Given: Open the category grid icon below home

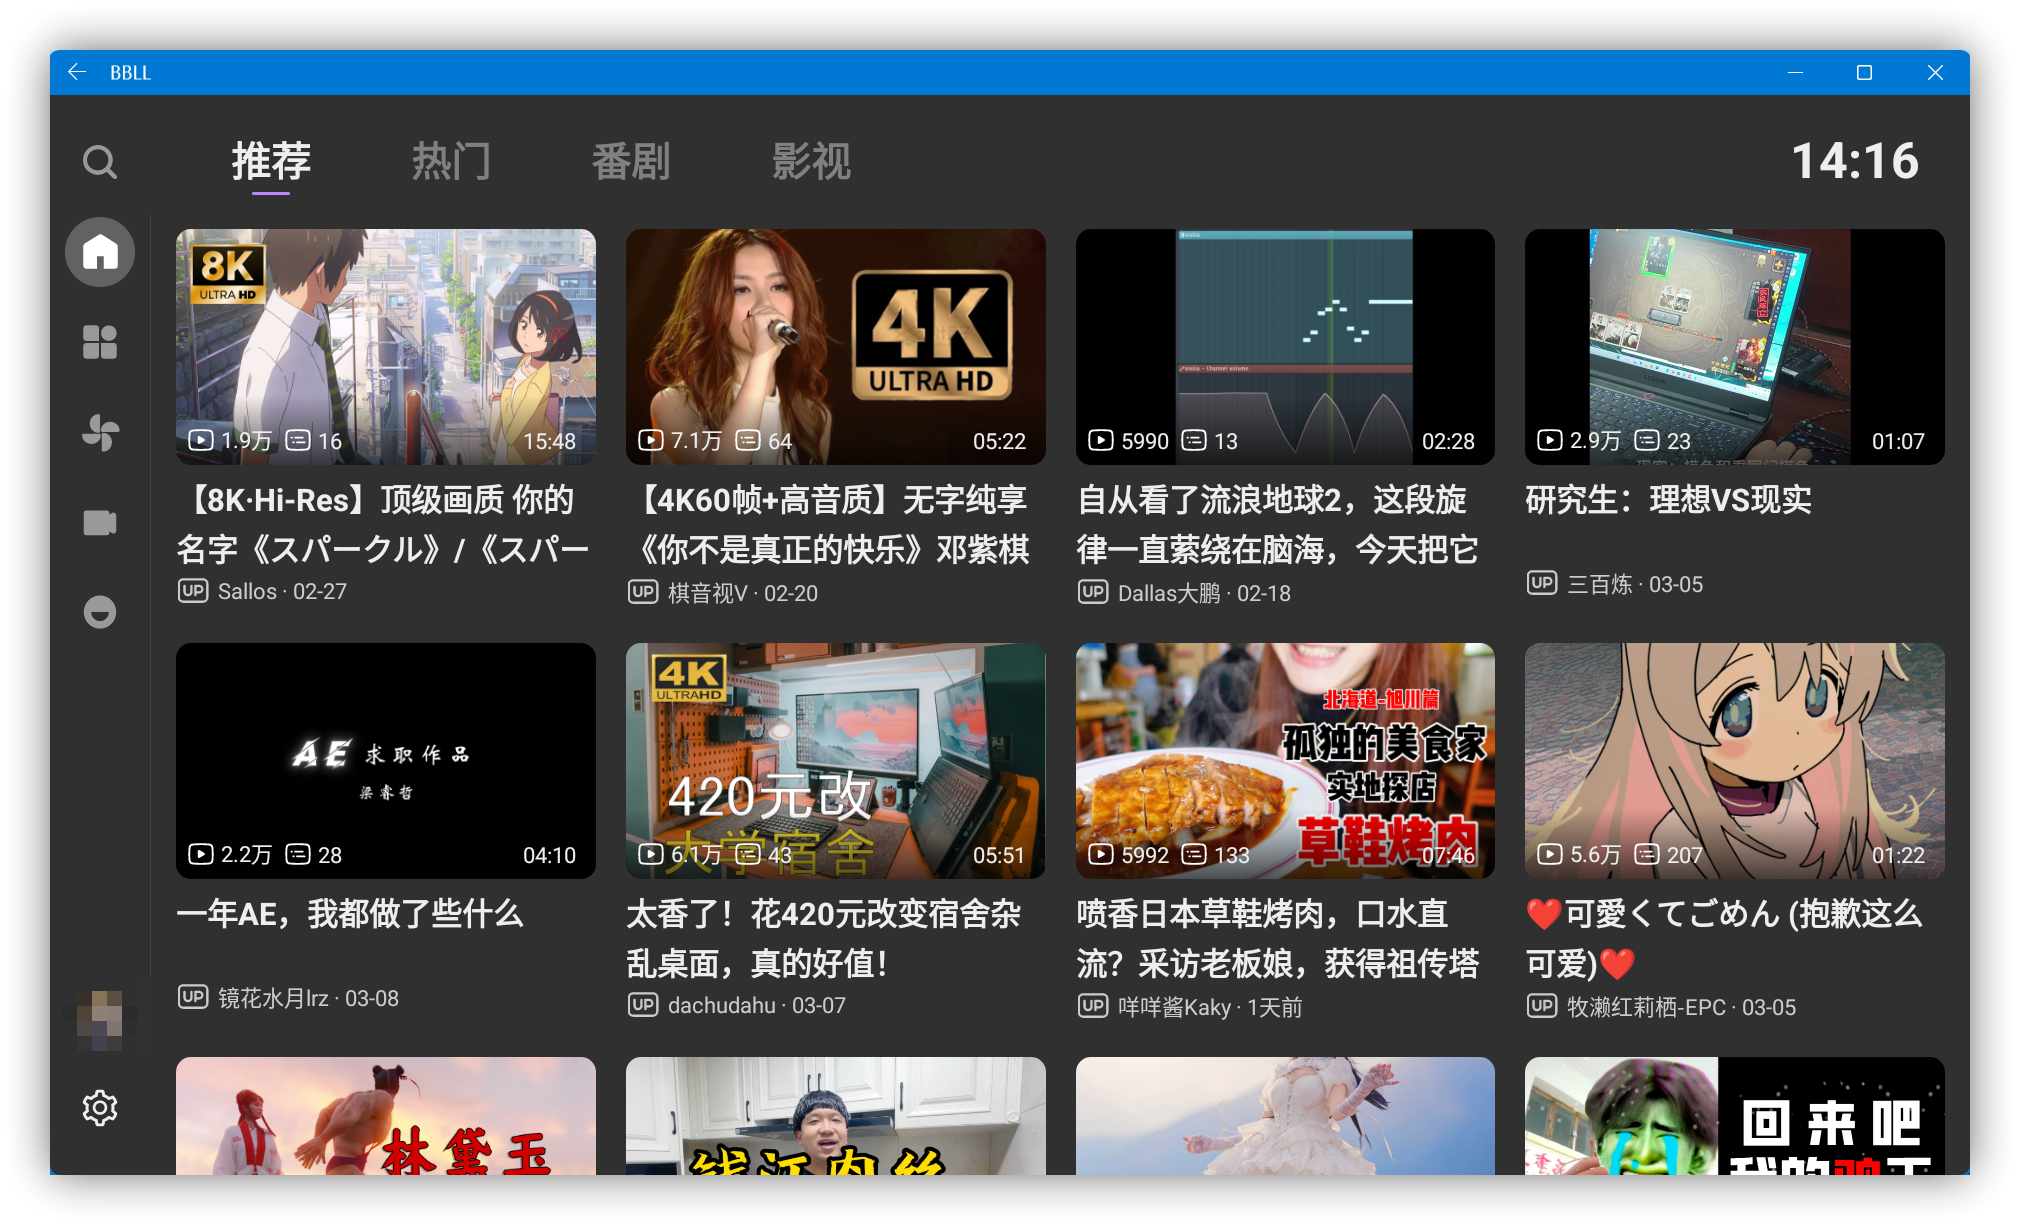Looking at the screenshot, I should pyautogui.click(x=100, y=342).
